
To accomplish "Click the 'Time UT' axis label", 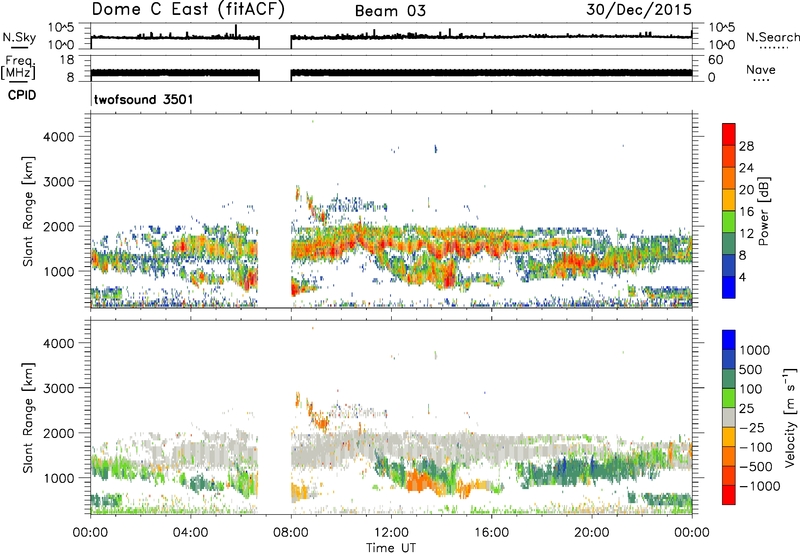I will pos(391,548).
